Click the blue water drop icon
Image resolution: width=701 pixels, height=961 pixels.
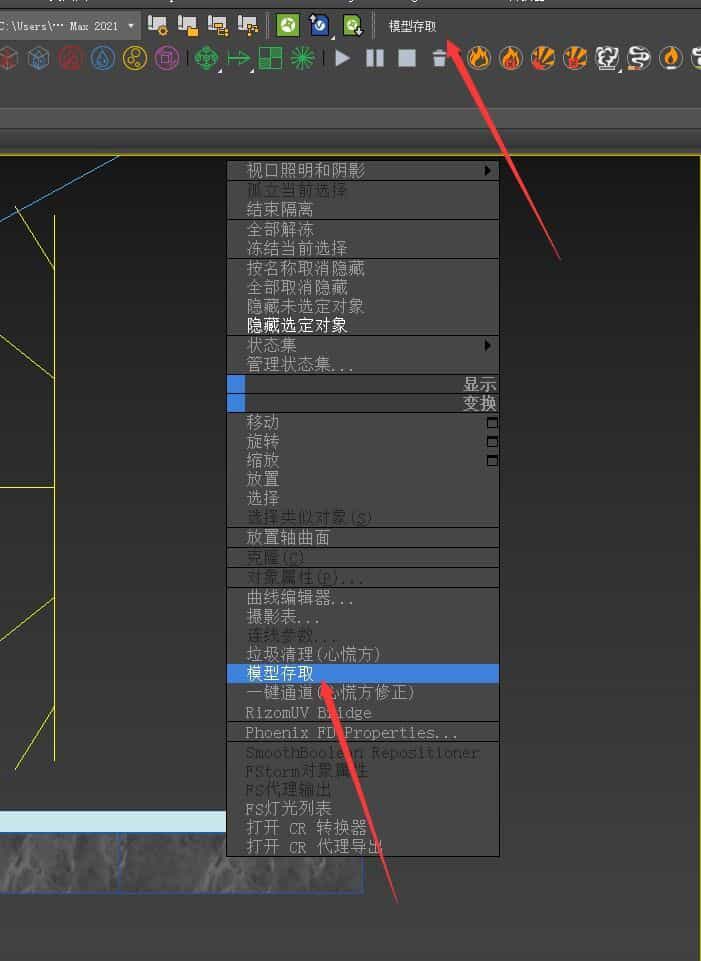tap(102, 59)
